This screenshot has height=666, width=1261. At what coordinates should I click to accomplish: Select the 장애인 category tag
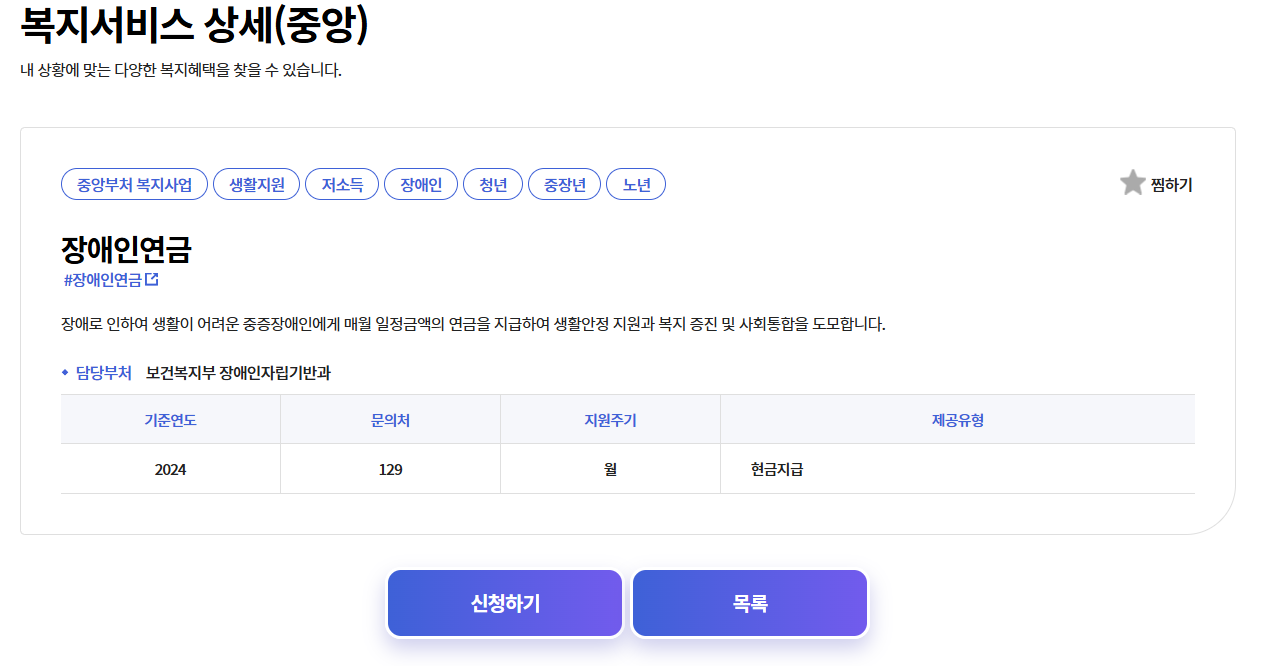click(420, 183)
